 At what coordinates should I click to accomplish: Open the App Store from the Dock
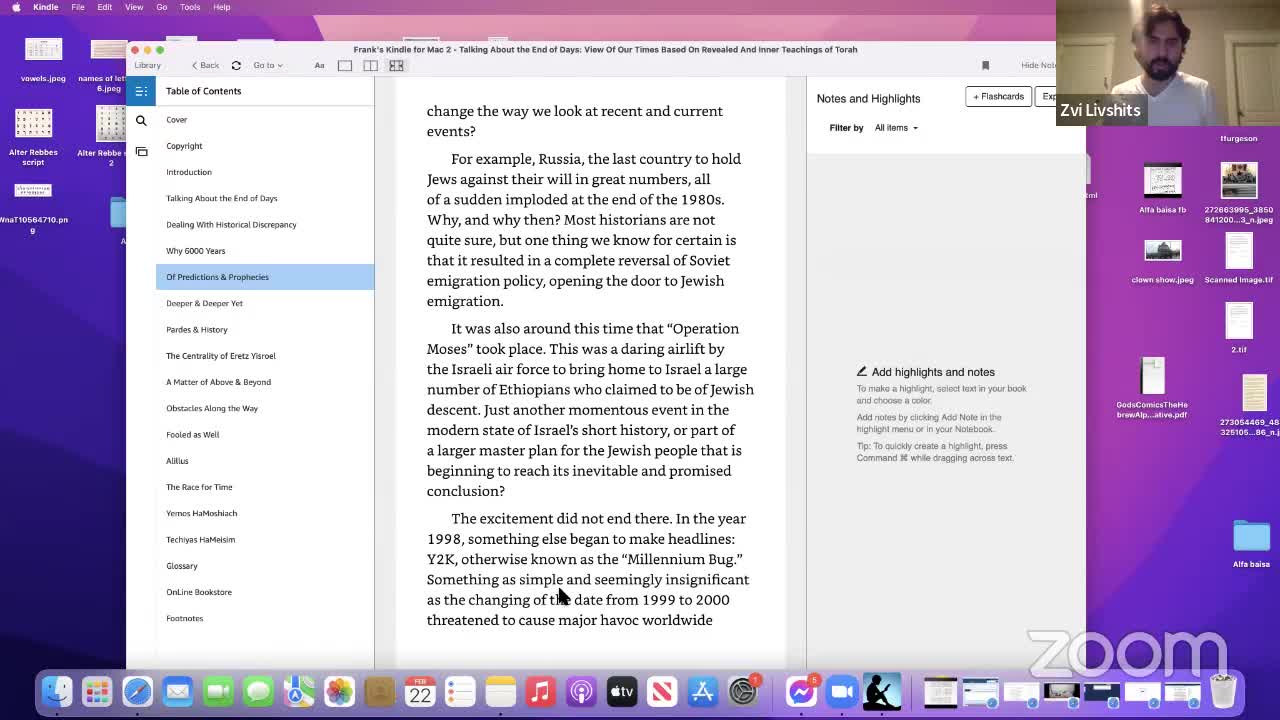click(702, 691)
